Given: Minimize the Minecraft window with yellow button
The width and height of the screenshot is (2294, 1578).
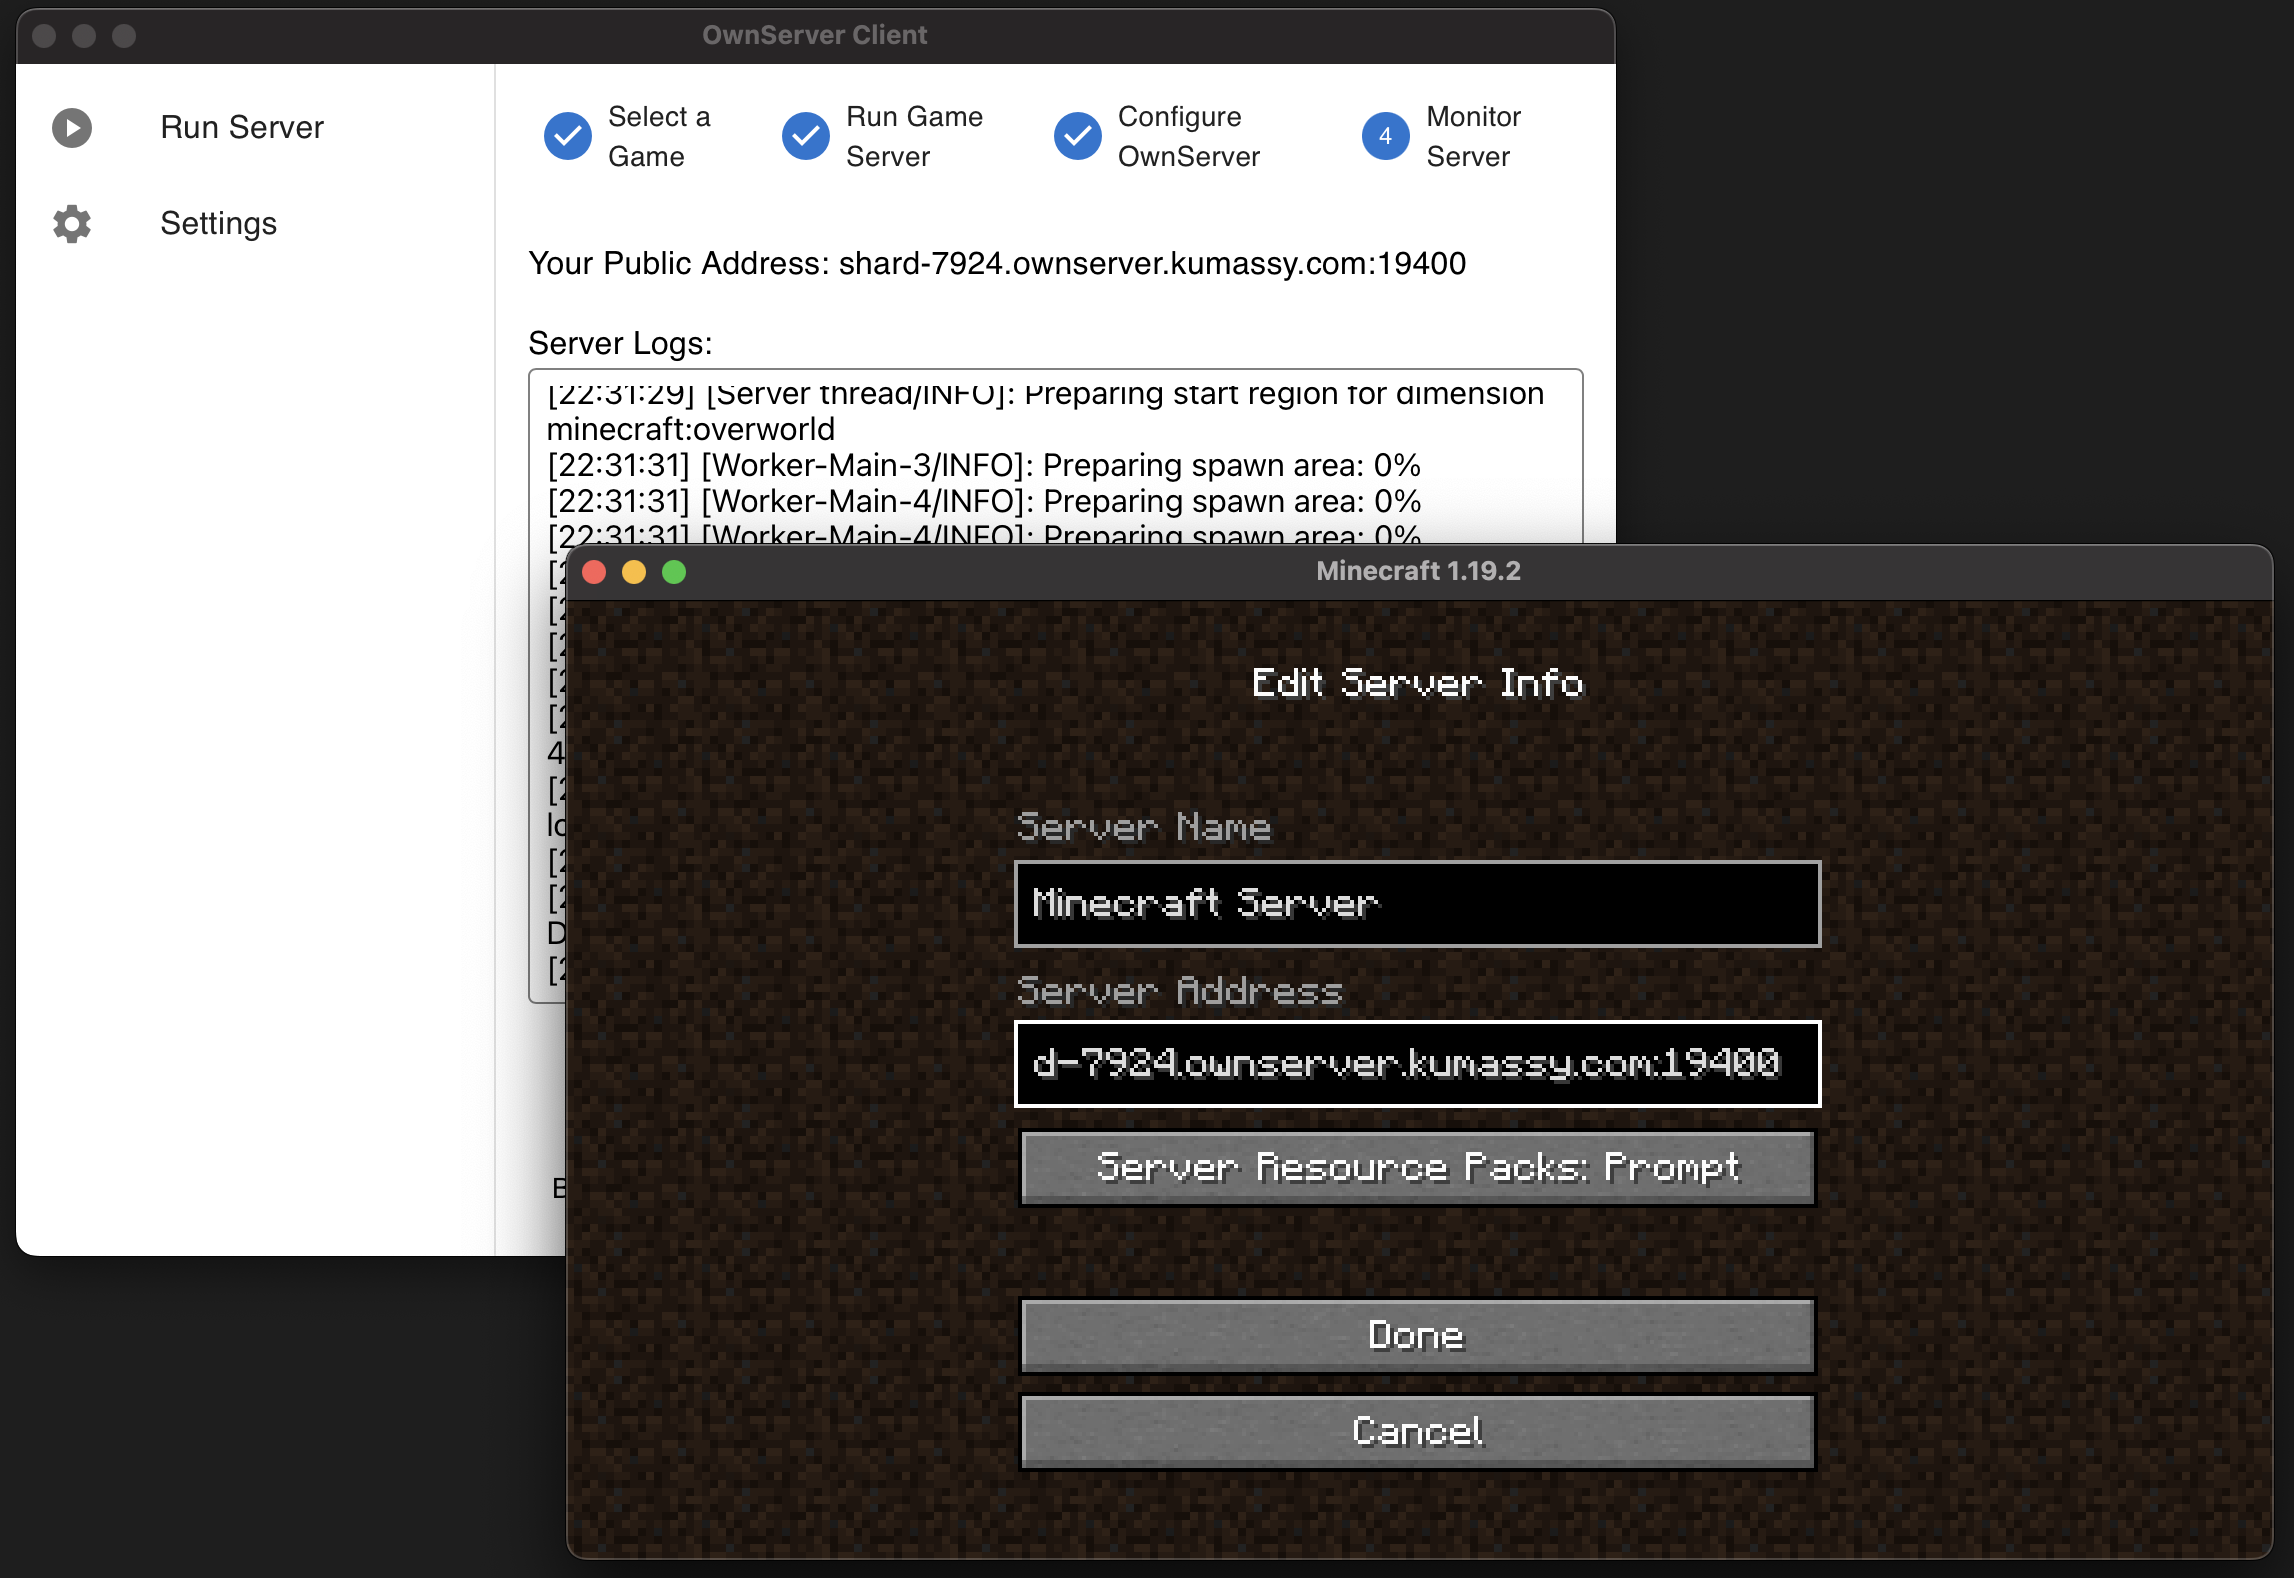Looking at the screenshot, I should coord(634,572).
